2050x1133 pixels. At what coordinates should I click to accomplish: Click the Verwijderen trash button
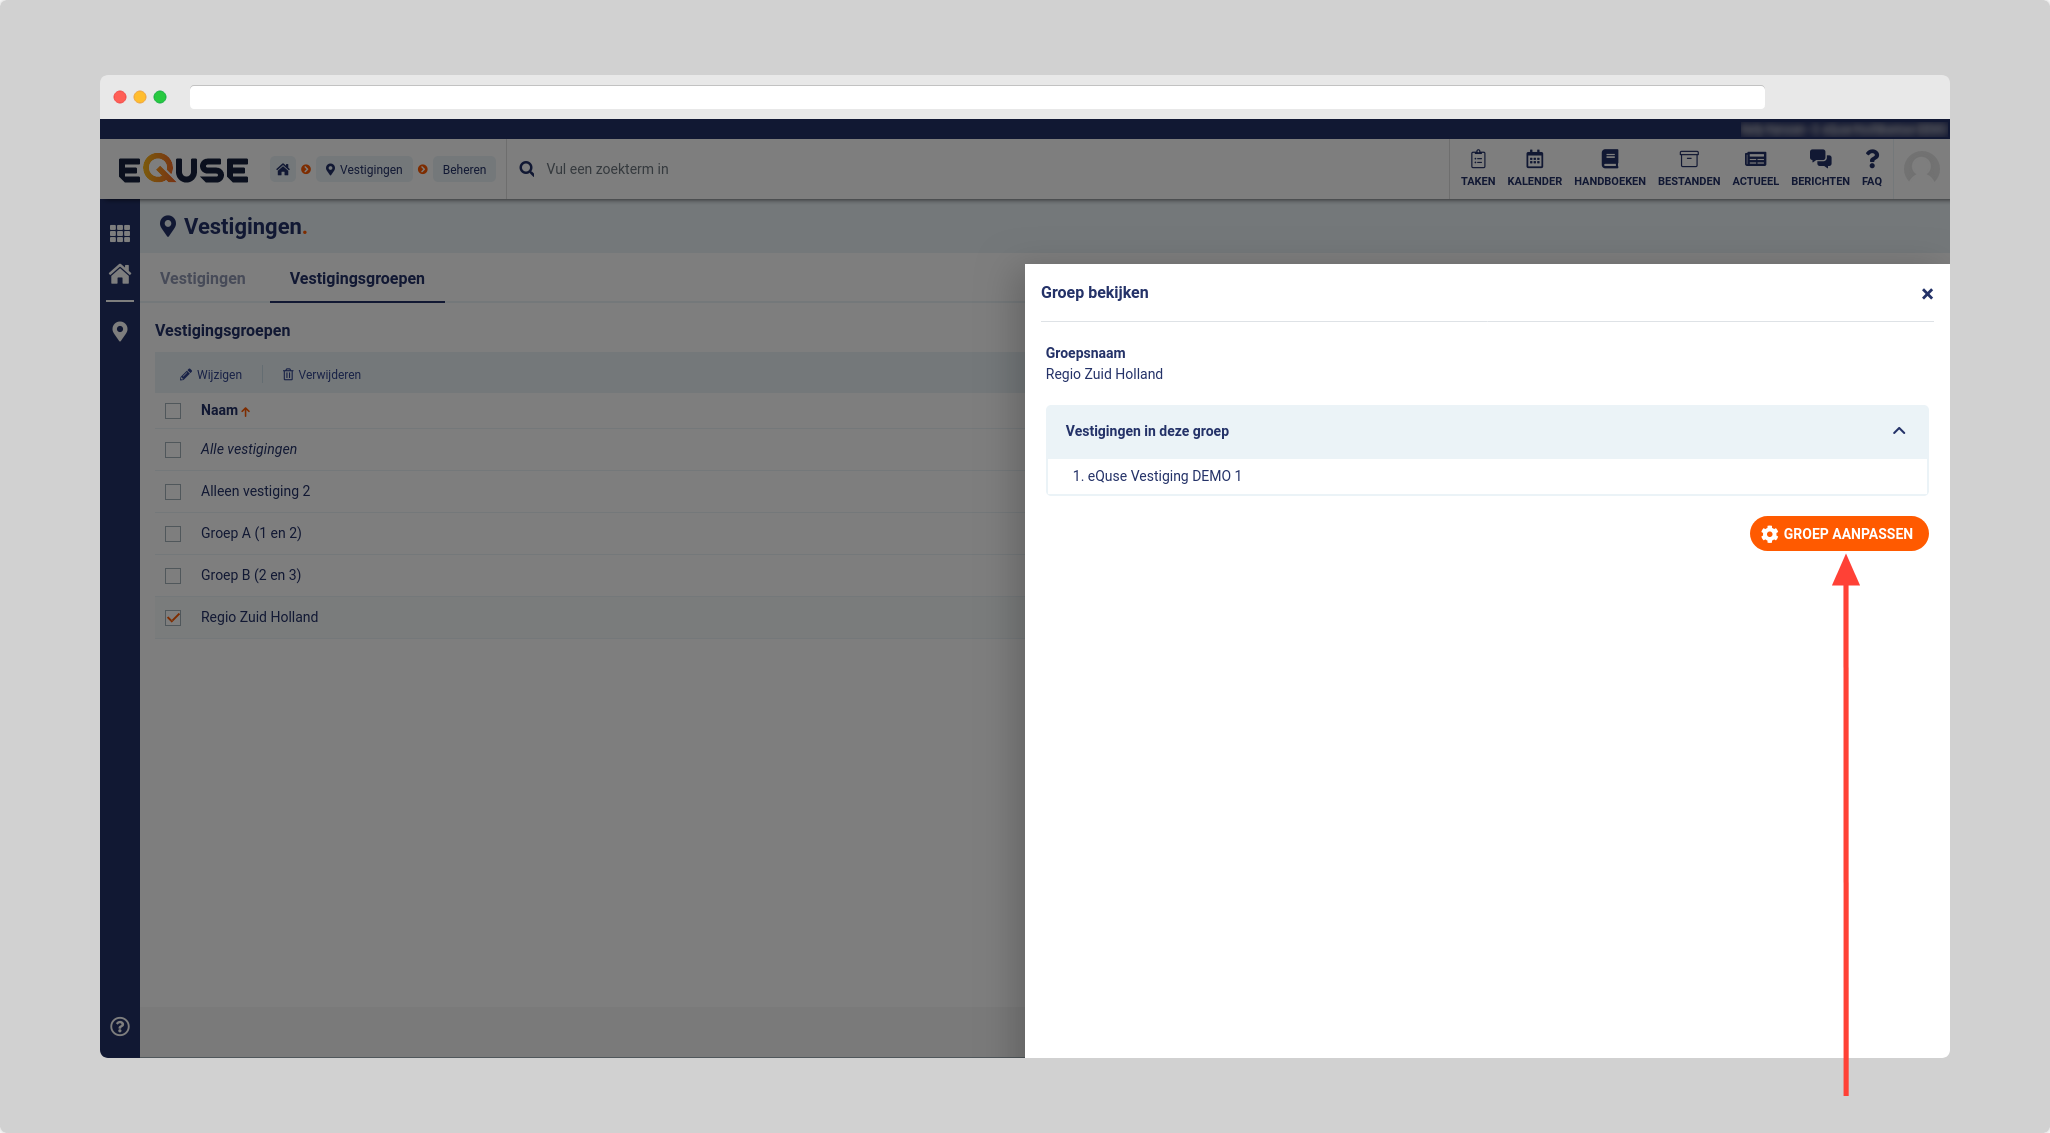[x=321, y=375]
